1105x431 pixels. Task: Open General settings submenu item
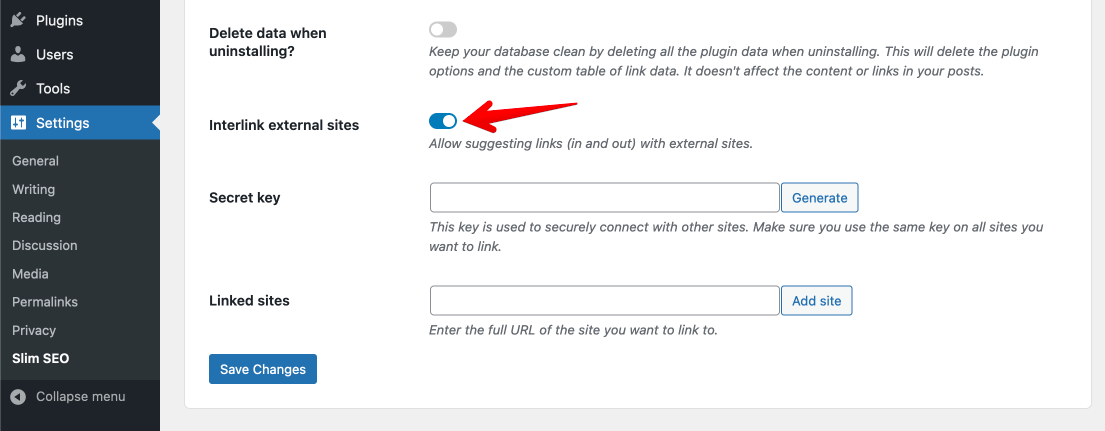point(35,161)
